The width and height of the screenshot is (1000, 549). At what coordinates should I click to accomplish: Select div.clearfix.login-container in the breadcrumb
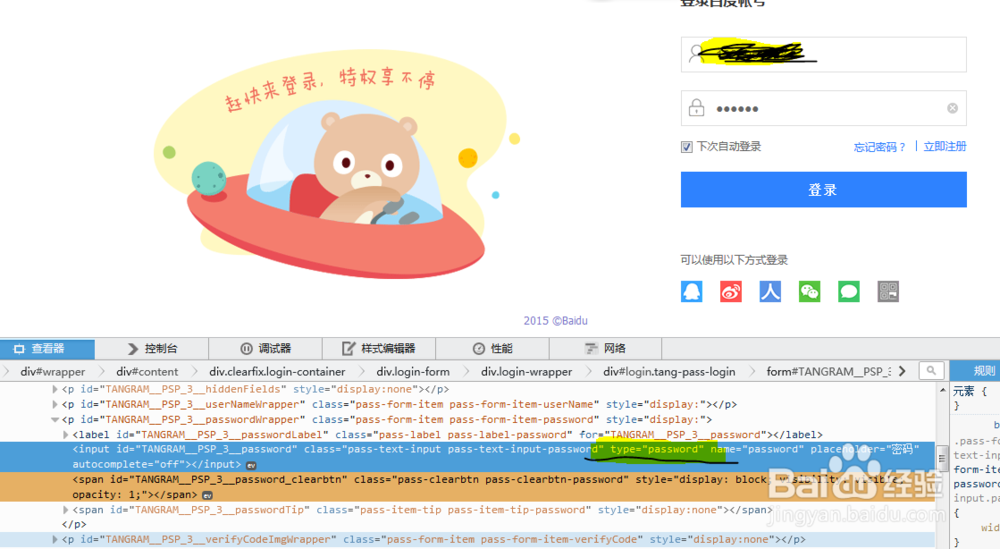tap(277, 371)
